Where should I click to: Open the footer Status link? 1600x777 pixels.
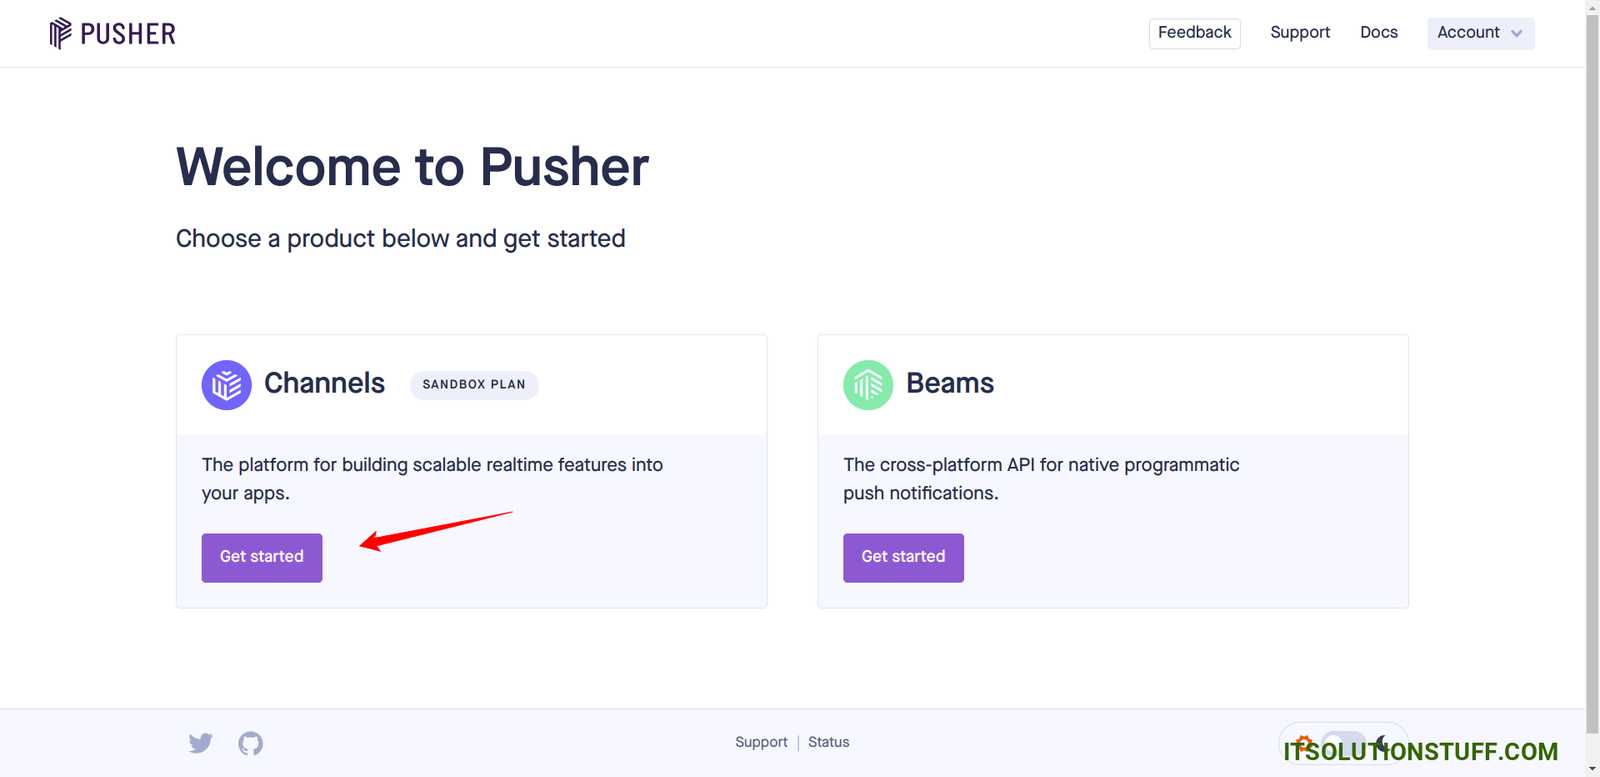point(829,742)
